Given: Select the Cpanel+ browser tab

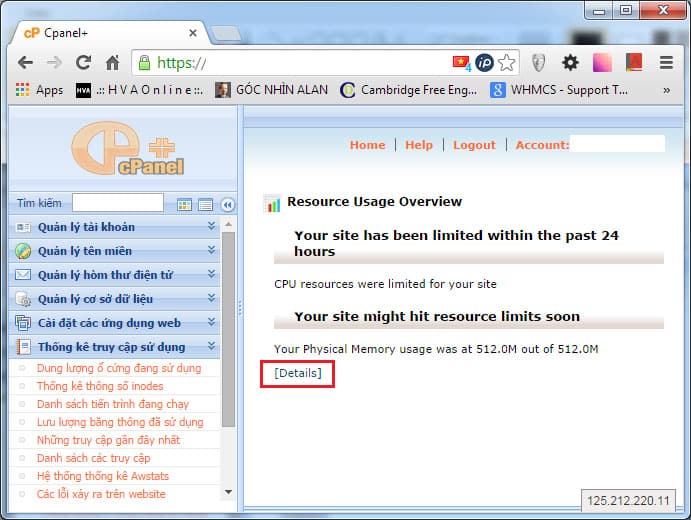Looking at the screenshot, I should click(106, 33).
